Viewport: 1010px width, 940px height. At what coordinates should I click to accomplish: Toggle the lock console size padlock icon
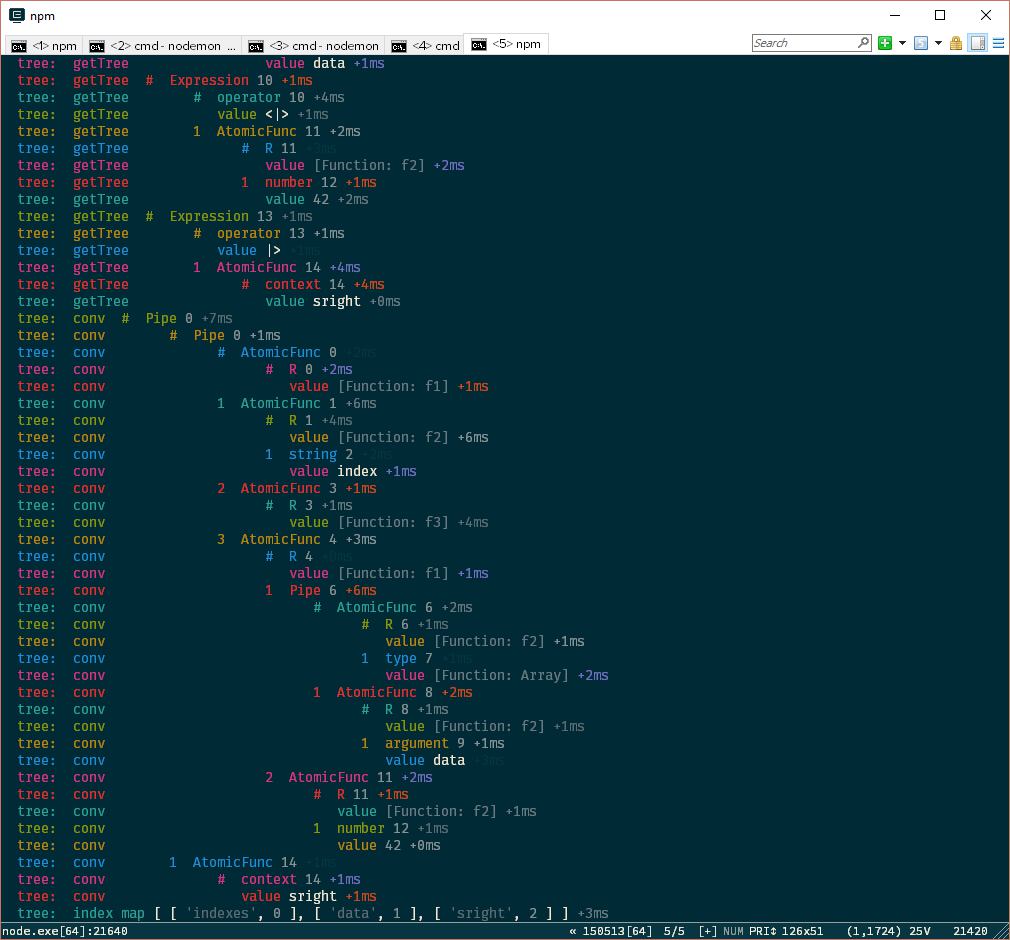[956, 43]
